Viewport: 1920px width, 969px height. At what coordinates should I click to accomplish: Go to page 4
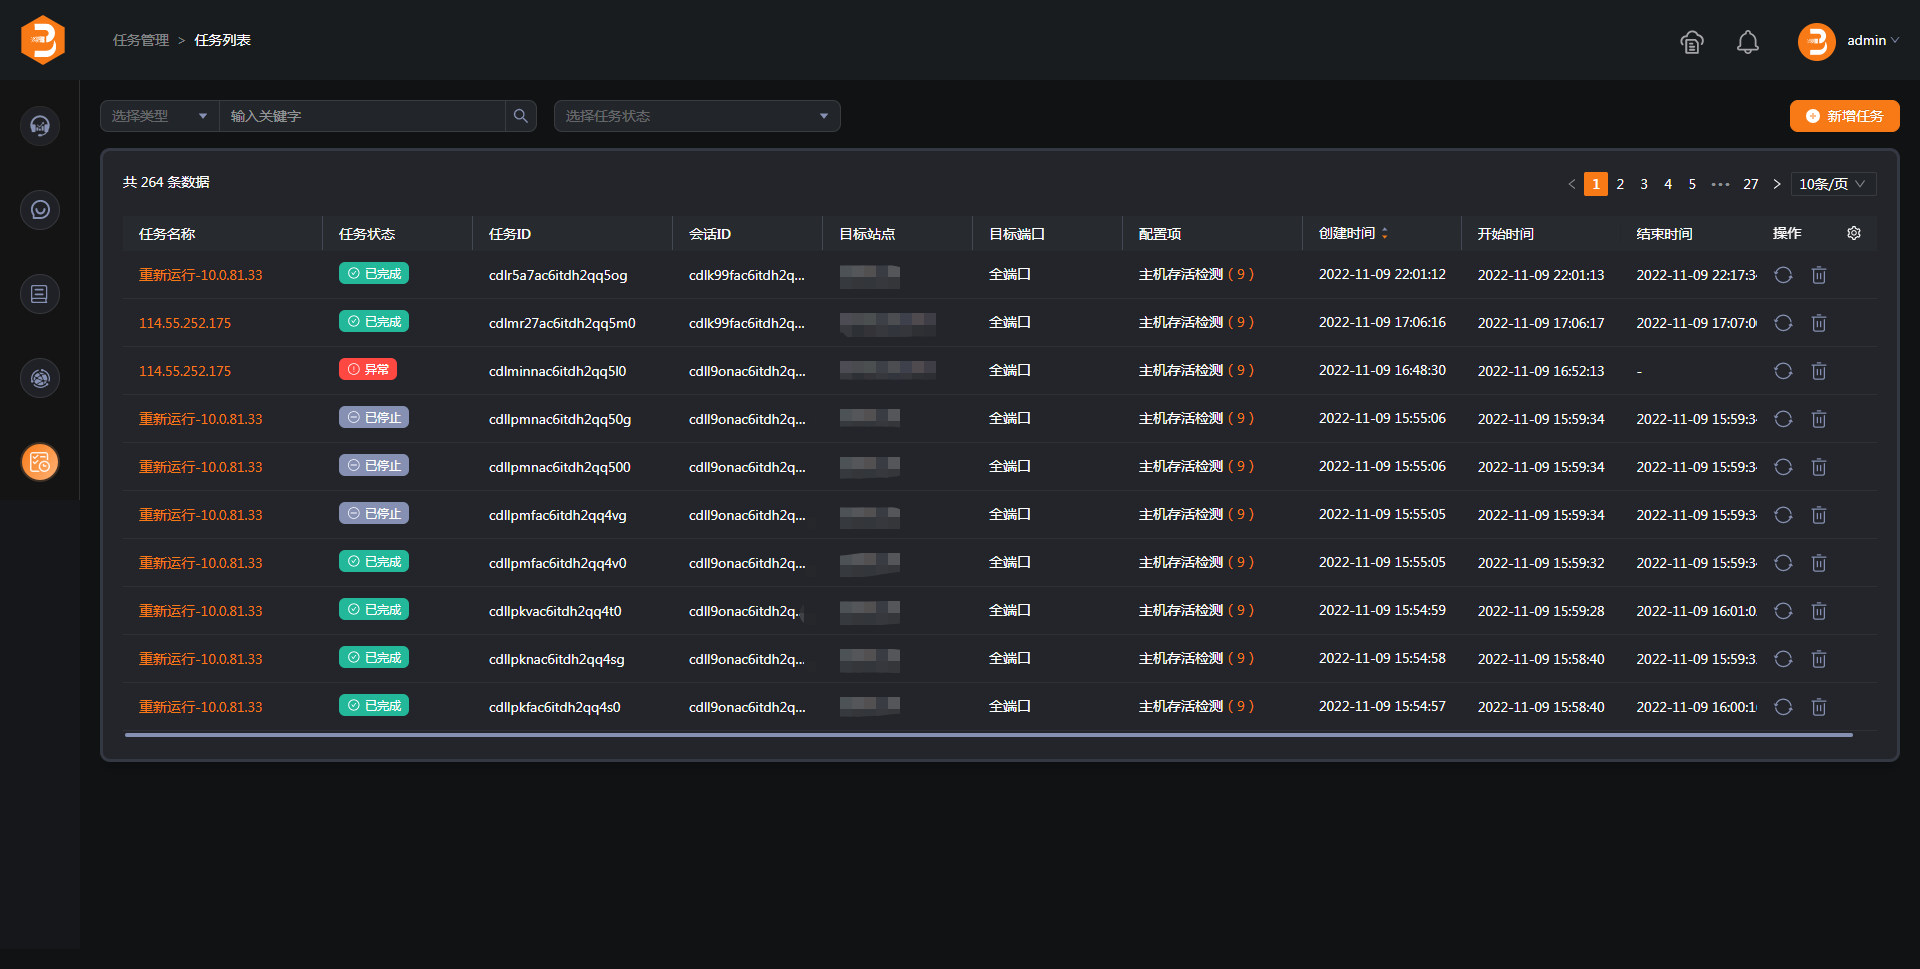coord(1668,184)
